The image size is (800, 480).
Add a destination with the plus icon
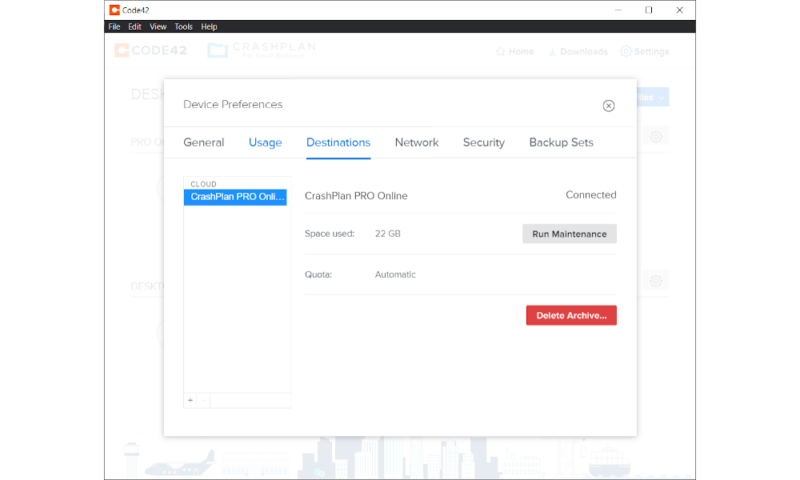[x=190, y=400]
